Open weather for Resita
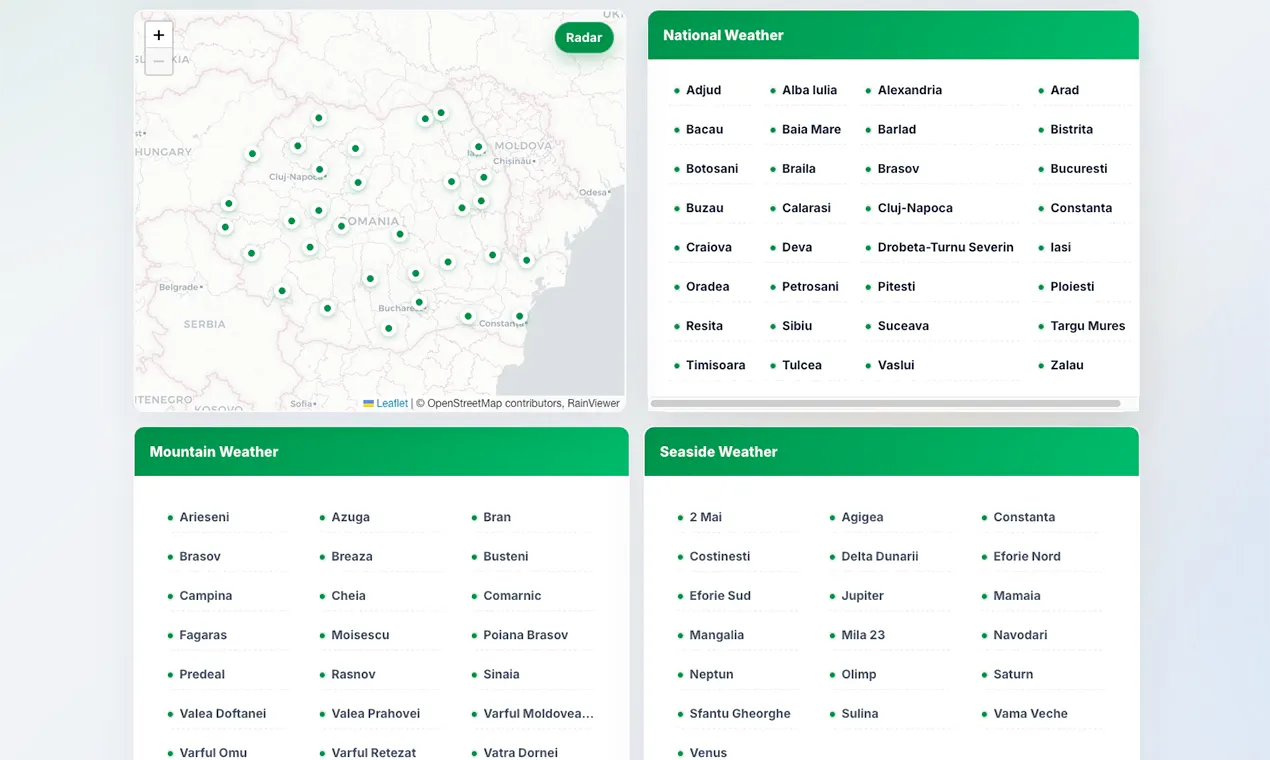This screenshot has height=760, width=1270. (x=704, y=326)
